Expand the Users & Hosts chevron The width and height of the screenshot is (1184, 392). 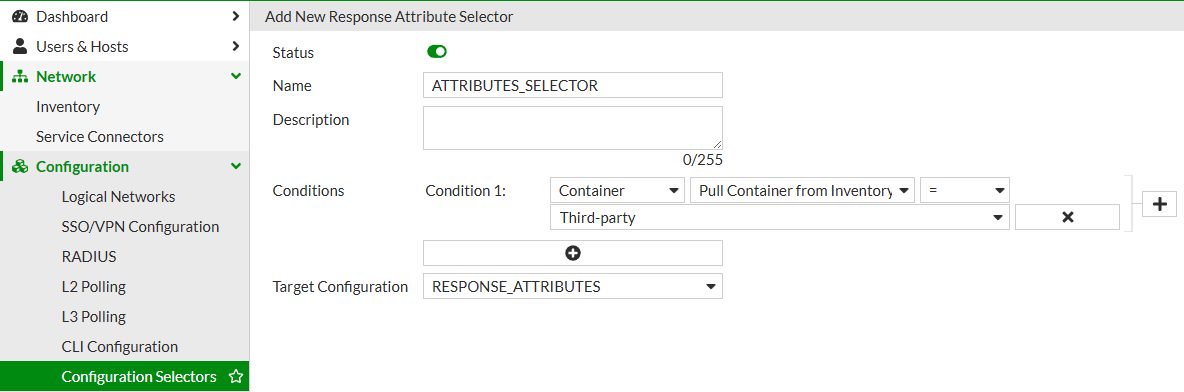click(236, 46)
